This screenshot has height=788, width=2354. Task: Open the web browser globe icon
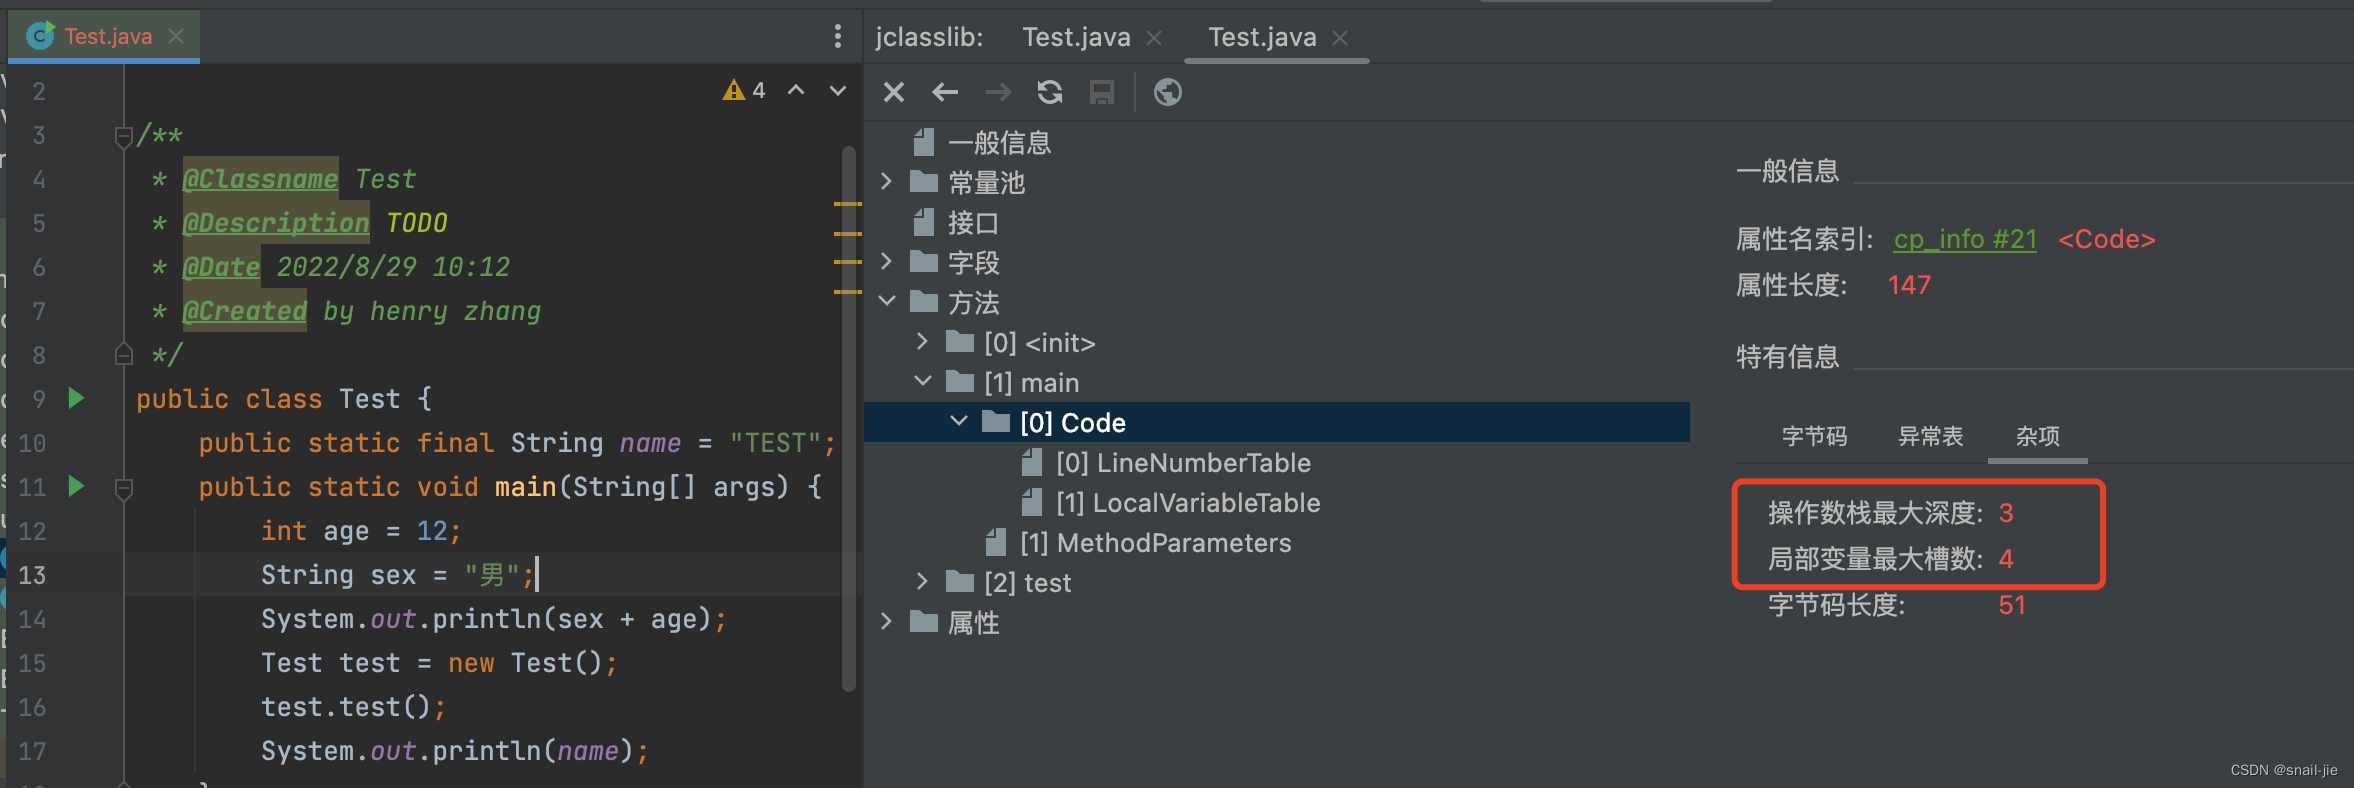click(x=1168, y=92)
